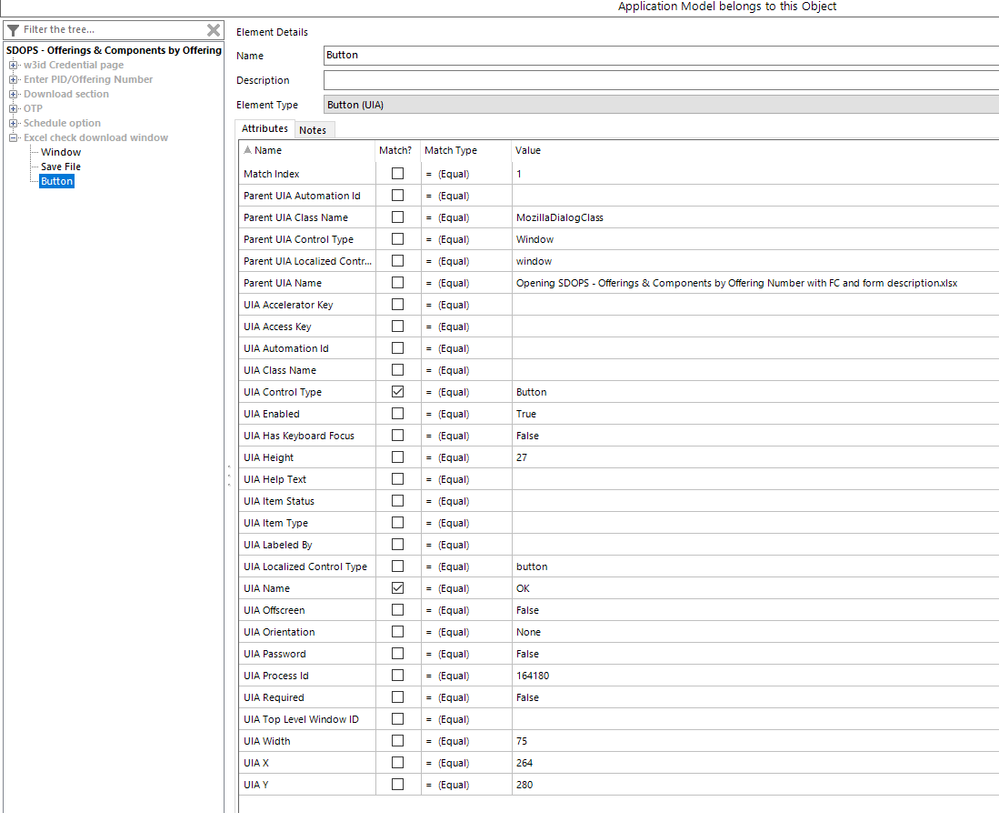Open Match Type dropdown for Parent UIA Name
This screenshot has width=999, height=813.
466,283
